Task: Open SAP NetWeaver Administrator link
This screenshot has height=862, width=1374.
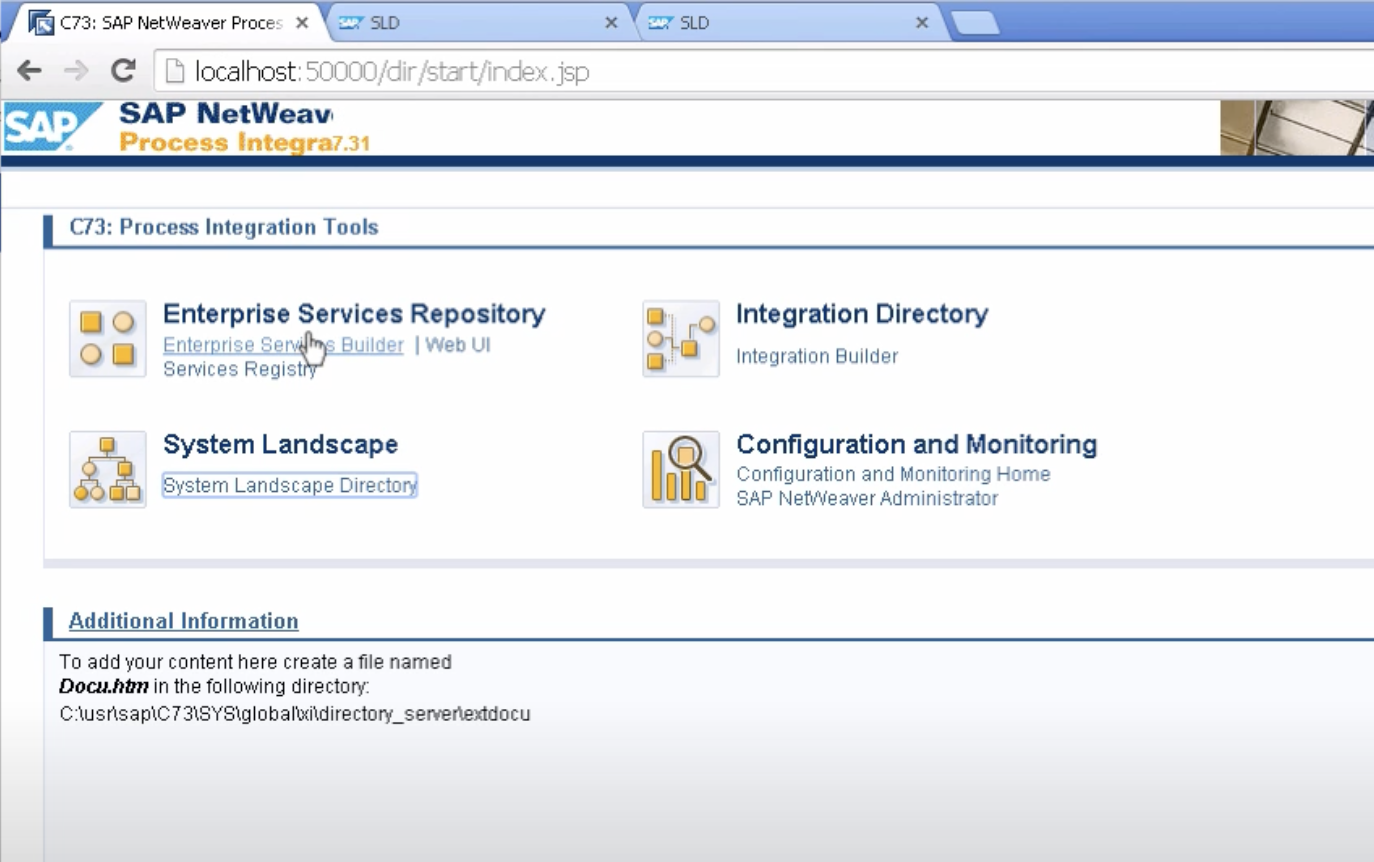Action: click(867, 498)
